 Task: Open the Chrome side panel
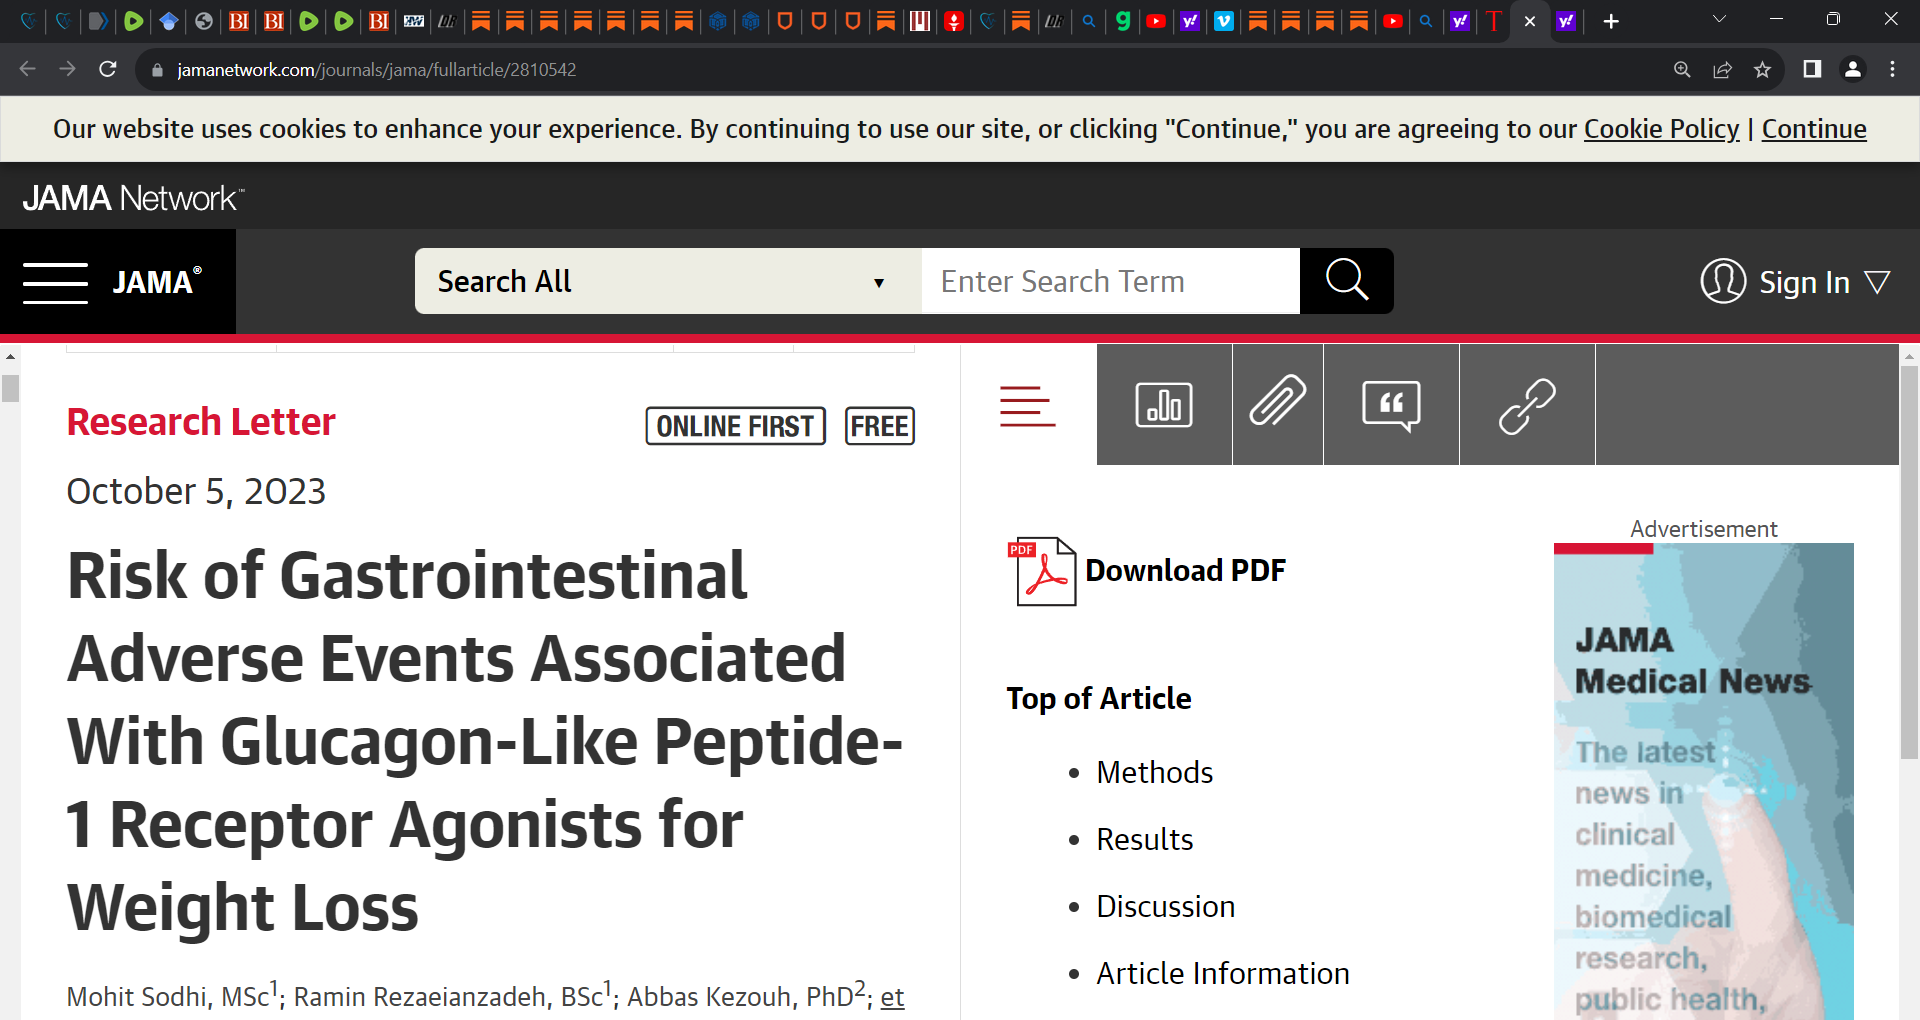[1812, 69]
